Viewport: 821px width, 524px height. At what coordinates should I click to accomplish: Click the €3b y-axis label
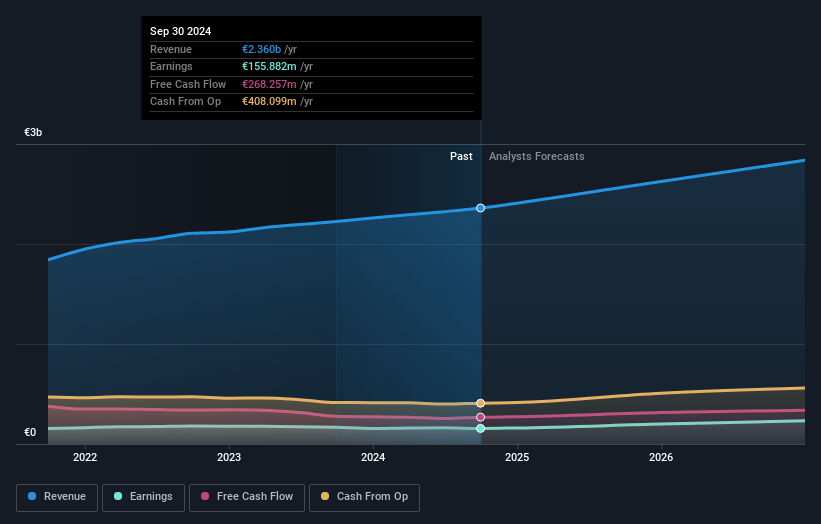pyautogui.click(x=33, y=132)
